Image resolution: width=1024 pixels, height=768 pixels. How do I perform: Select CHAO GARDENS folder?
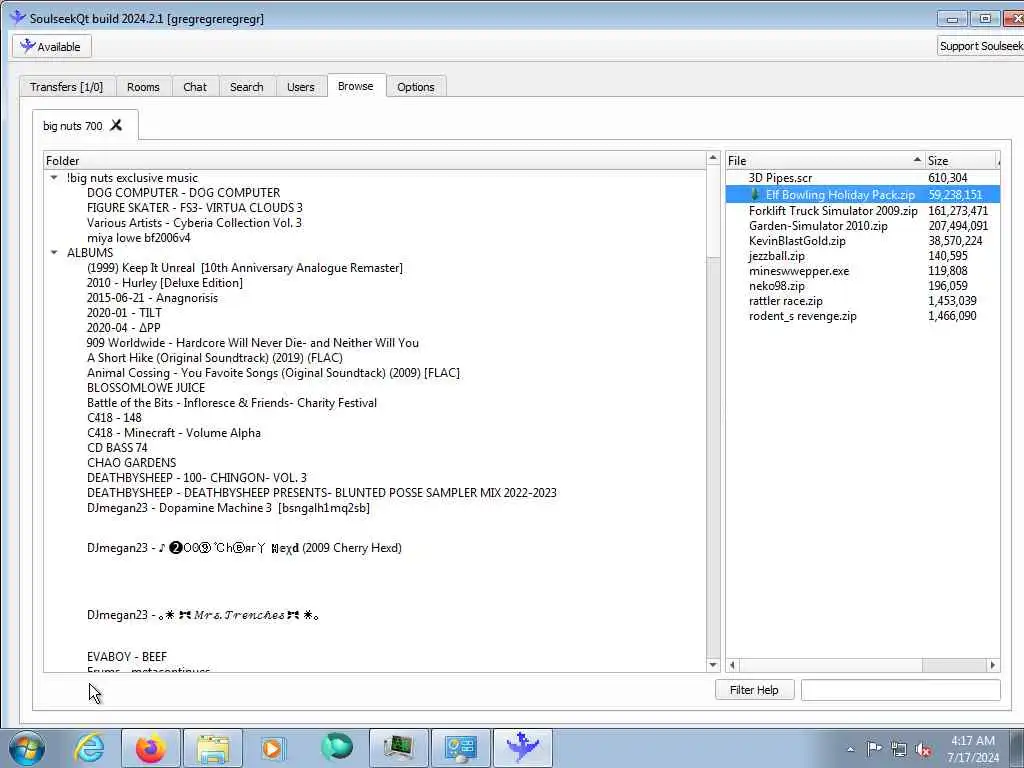click(131, 463)
